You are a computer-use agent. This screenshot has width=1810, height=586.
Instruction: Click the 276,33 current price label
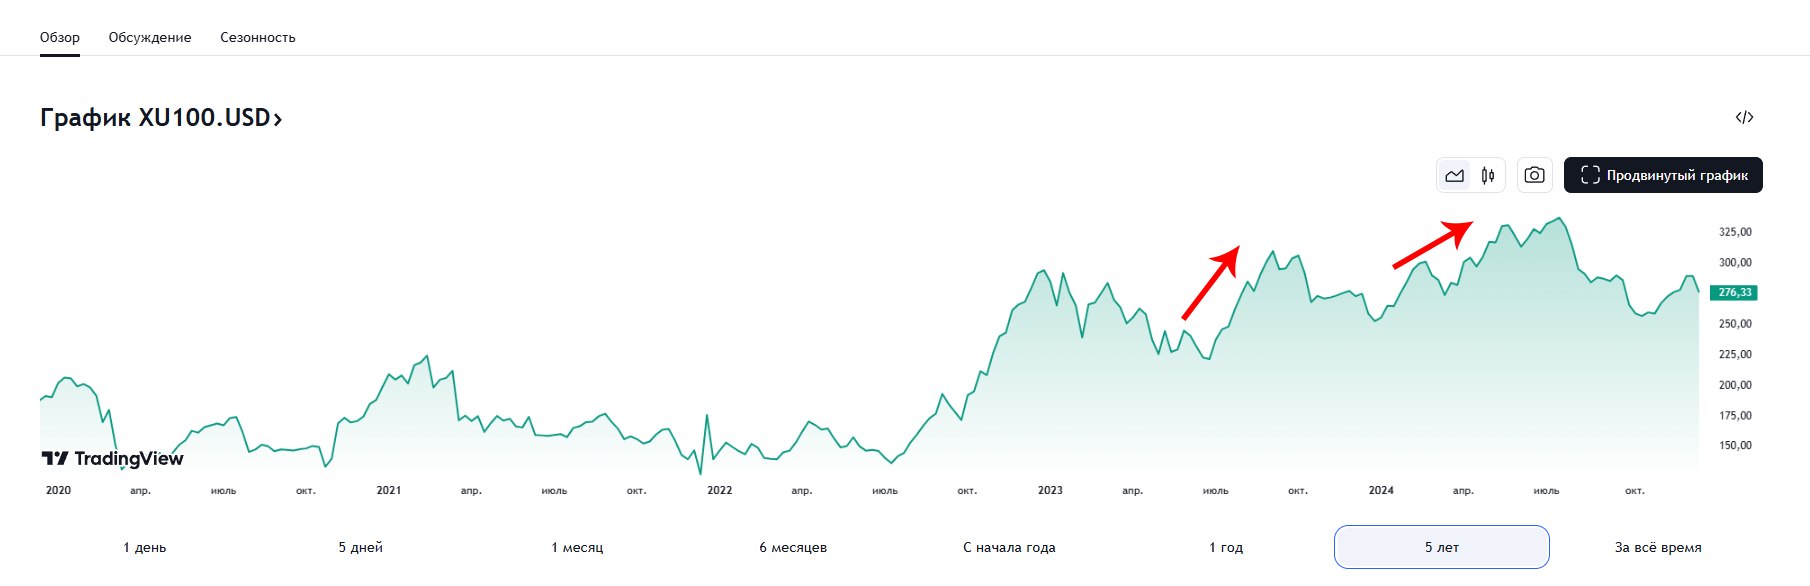[x=1734, y=292]
